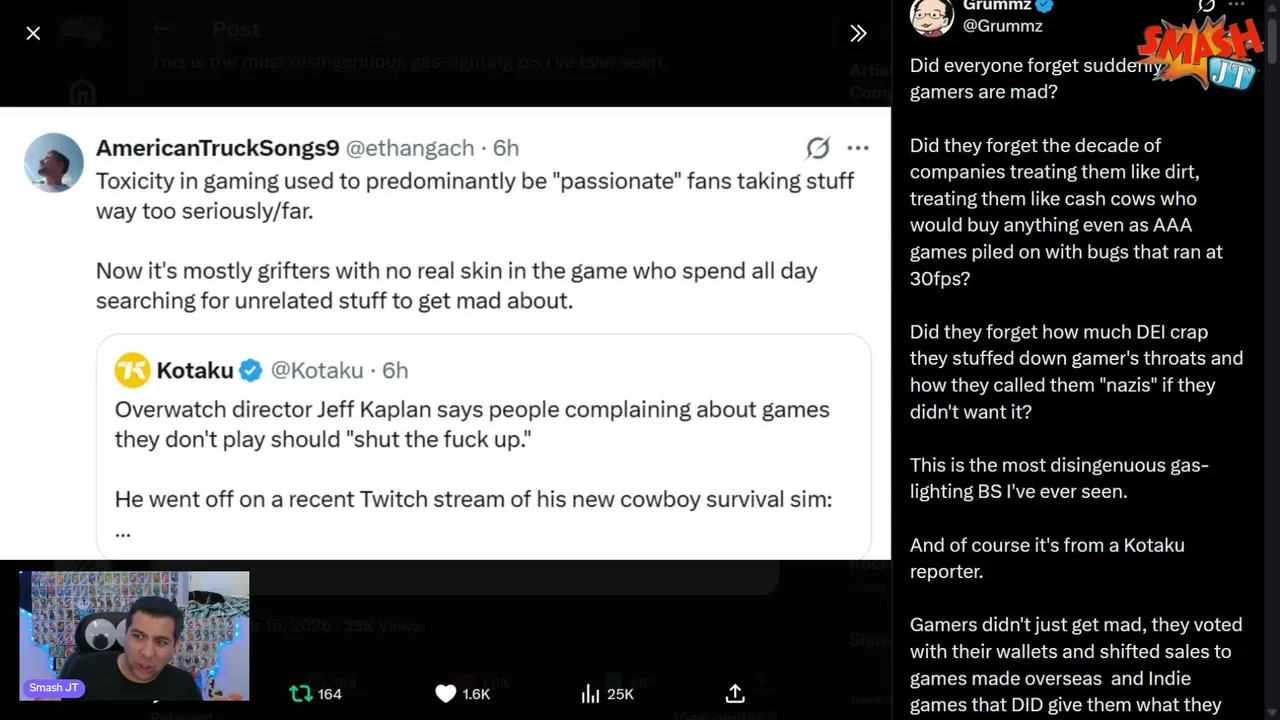Close the image viewer with the X
Viewport: 1280px width, 720px height.
[x=33, y=34]
